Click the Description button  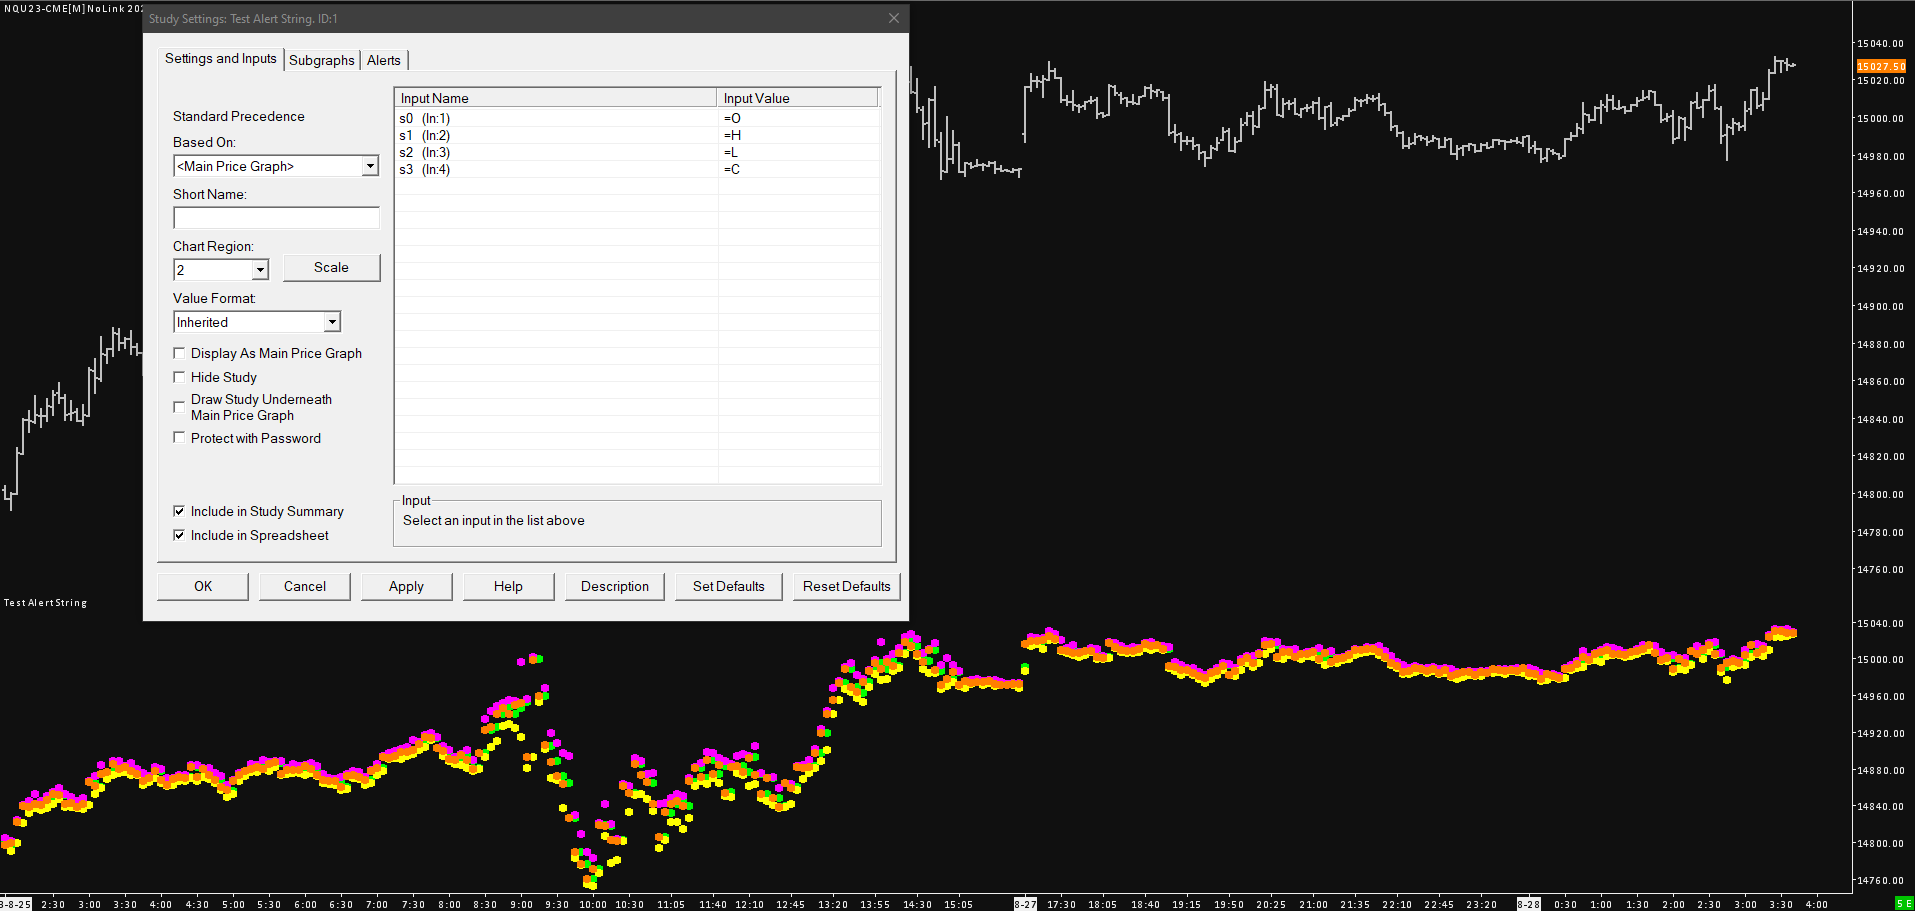coord(615,586)
